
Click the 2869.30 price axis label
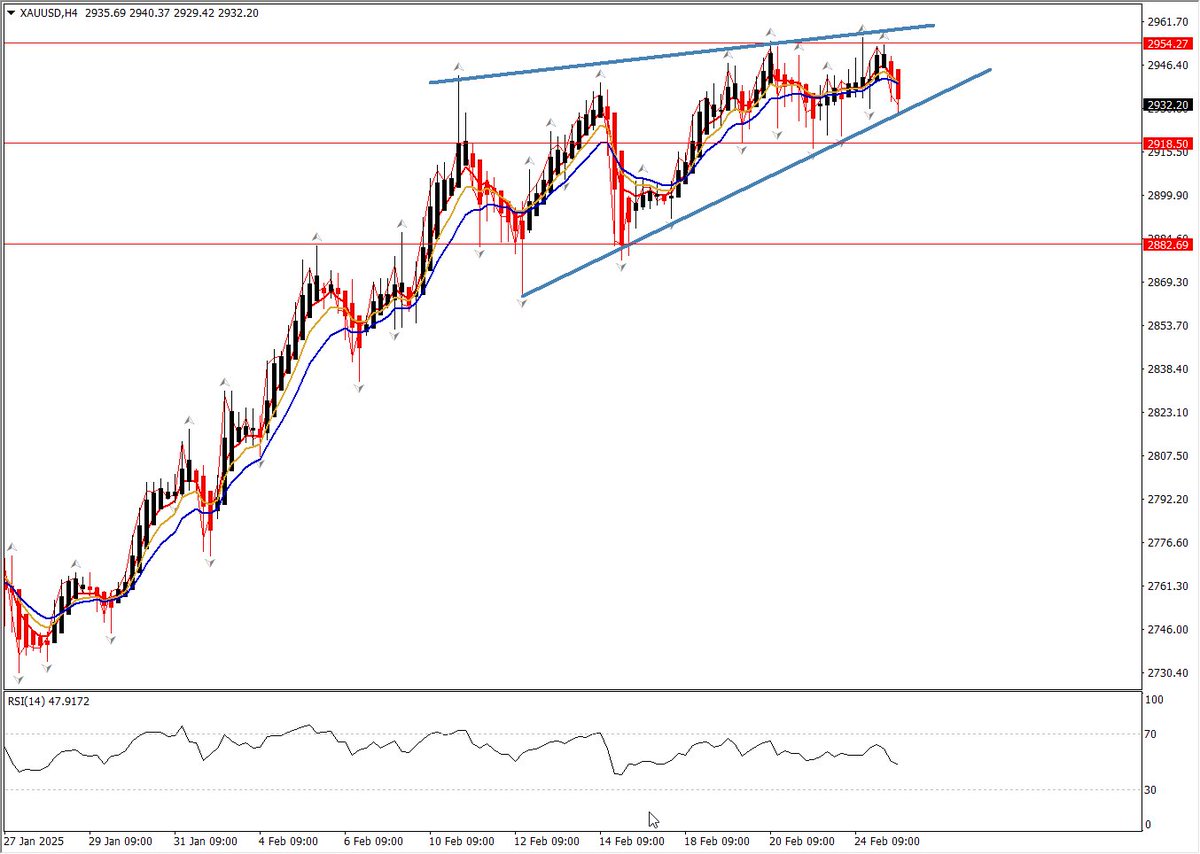1166,282
